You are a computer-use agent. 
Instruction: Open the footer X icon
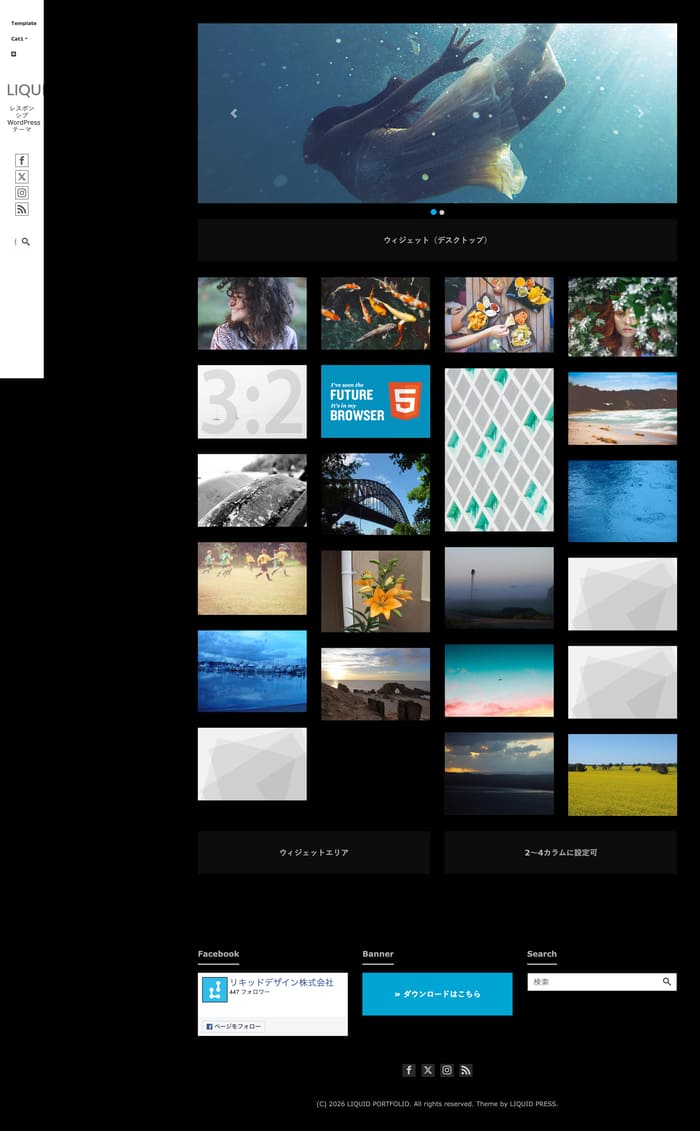(428, 1070)
